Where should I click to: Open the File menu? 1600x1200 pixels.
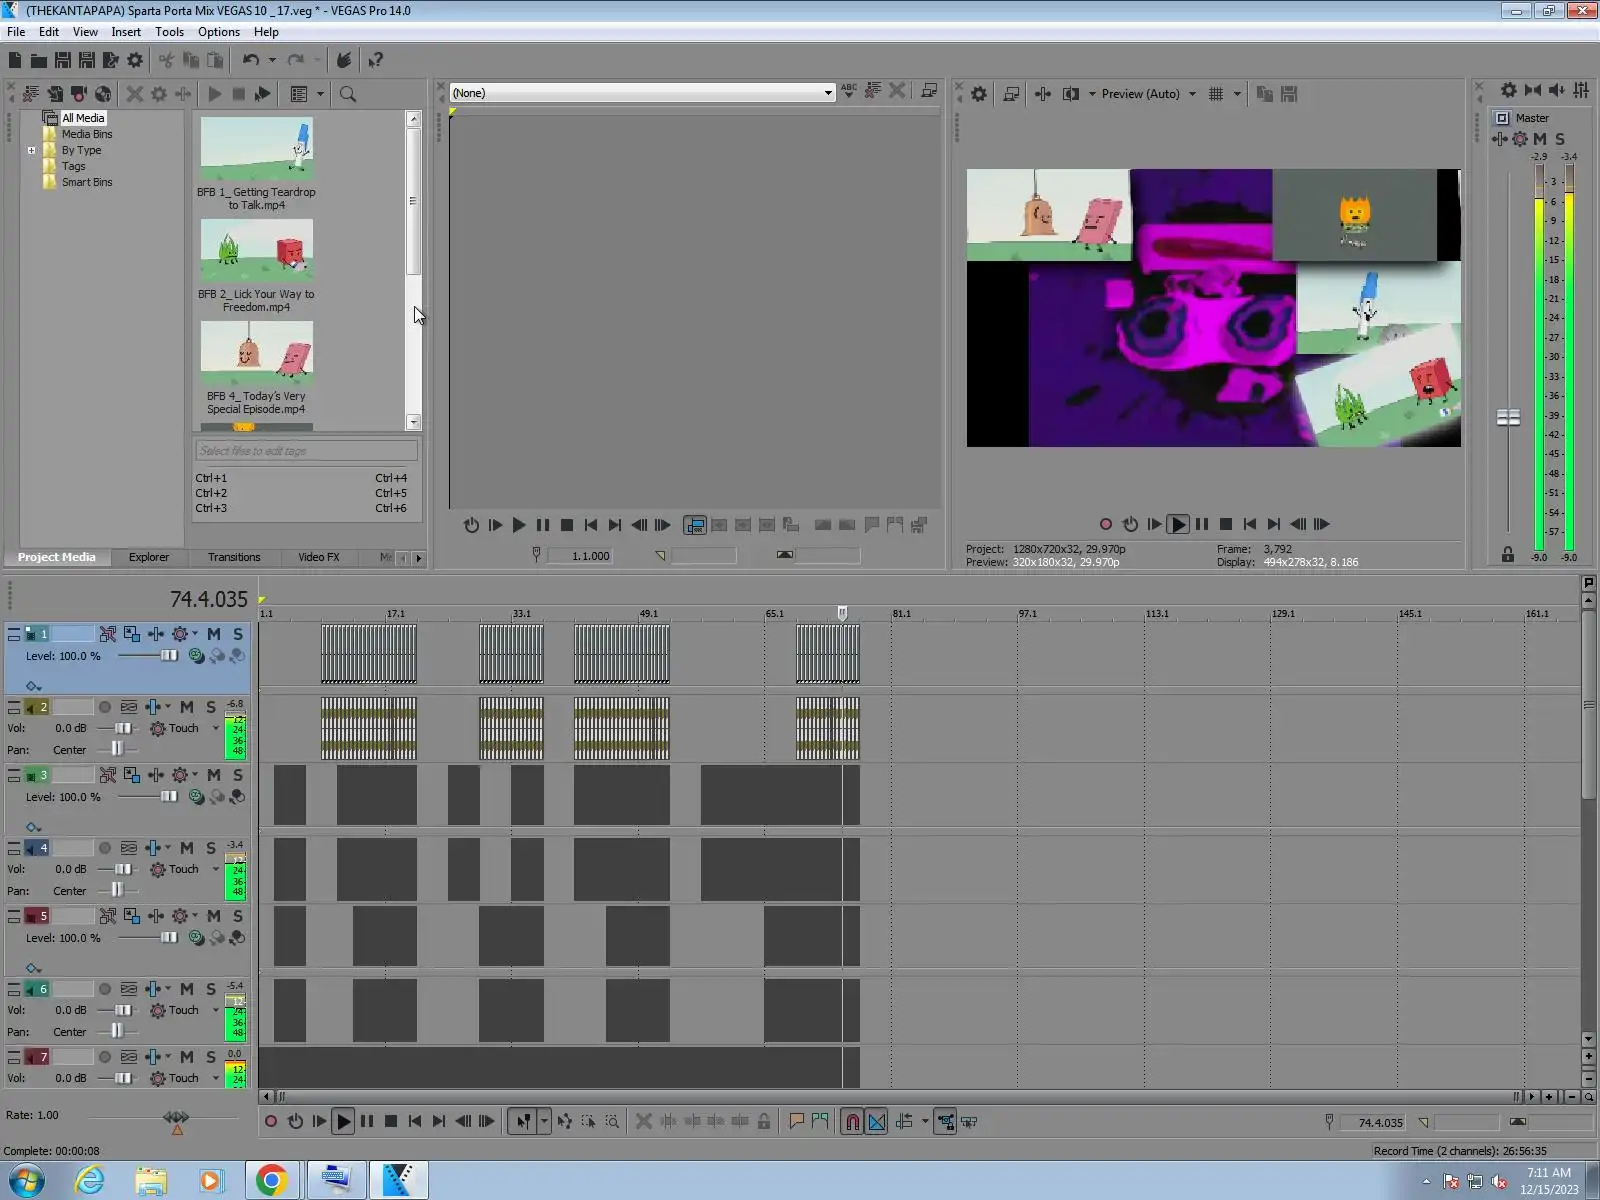click(x=16, y=32)
